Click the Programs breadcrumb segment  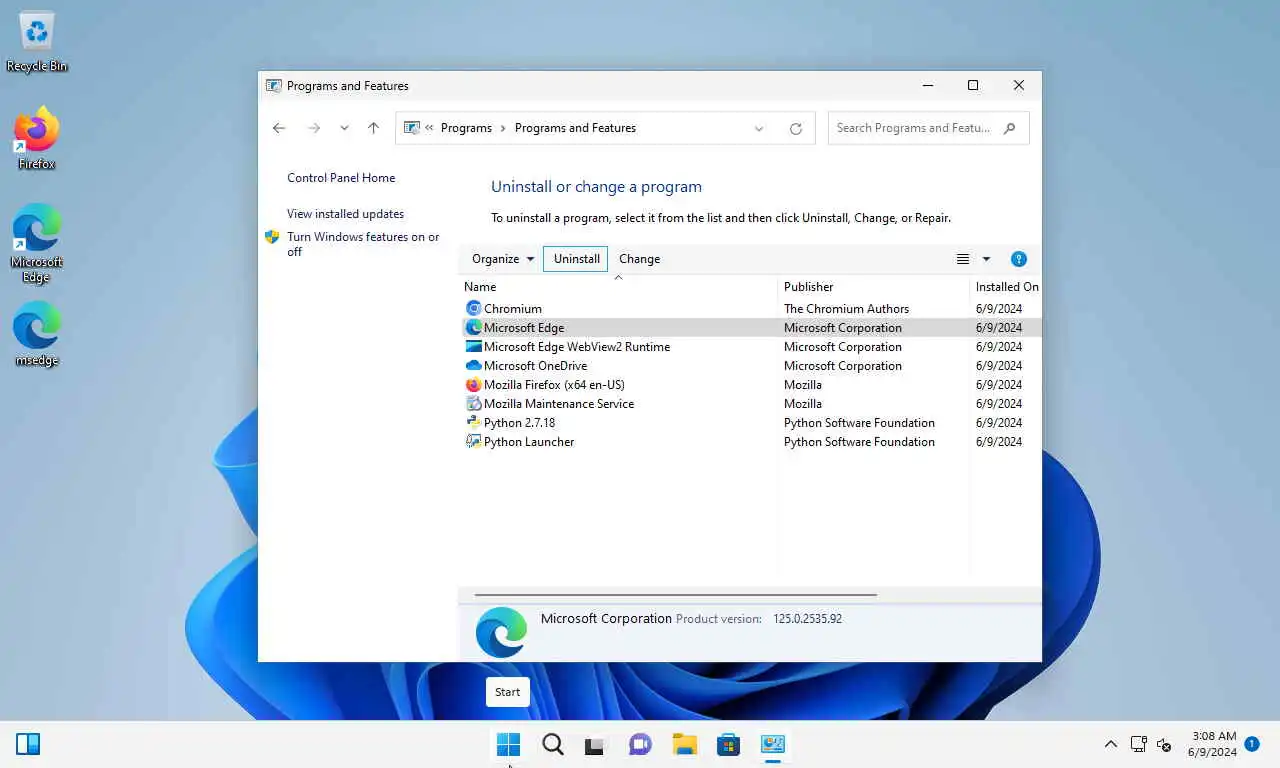(466, 128)
